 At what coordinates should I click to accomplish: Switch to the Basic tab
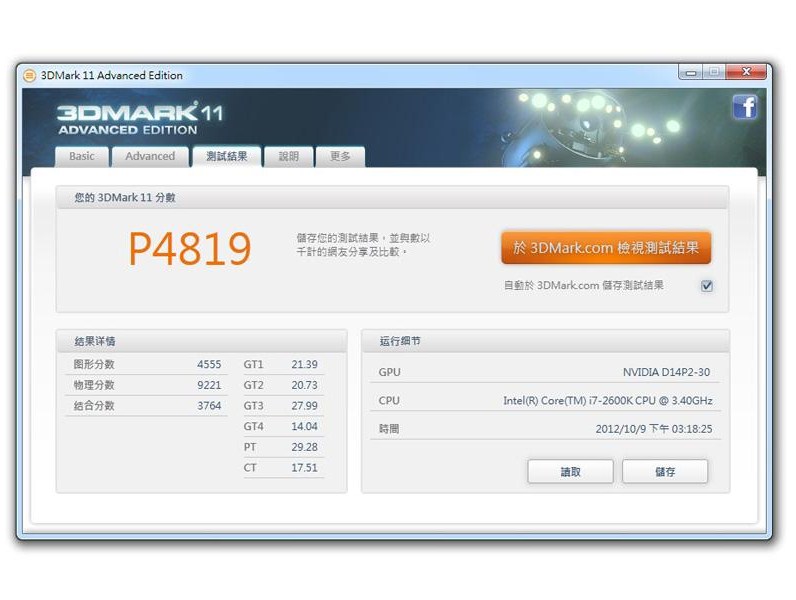[x=82, y=157]
